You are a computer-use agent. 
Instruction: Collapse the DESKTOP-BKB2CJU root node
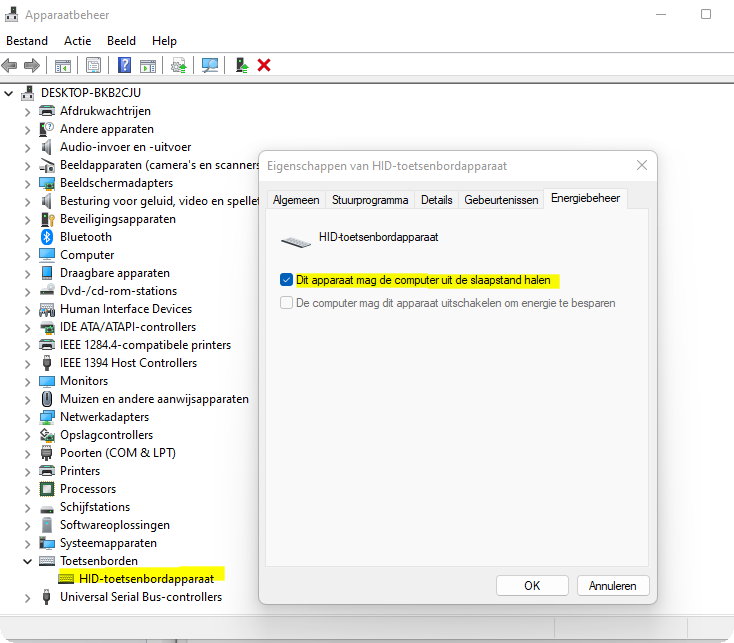pos(10,93)
